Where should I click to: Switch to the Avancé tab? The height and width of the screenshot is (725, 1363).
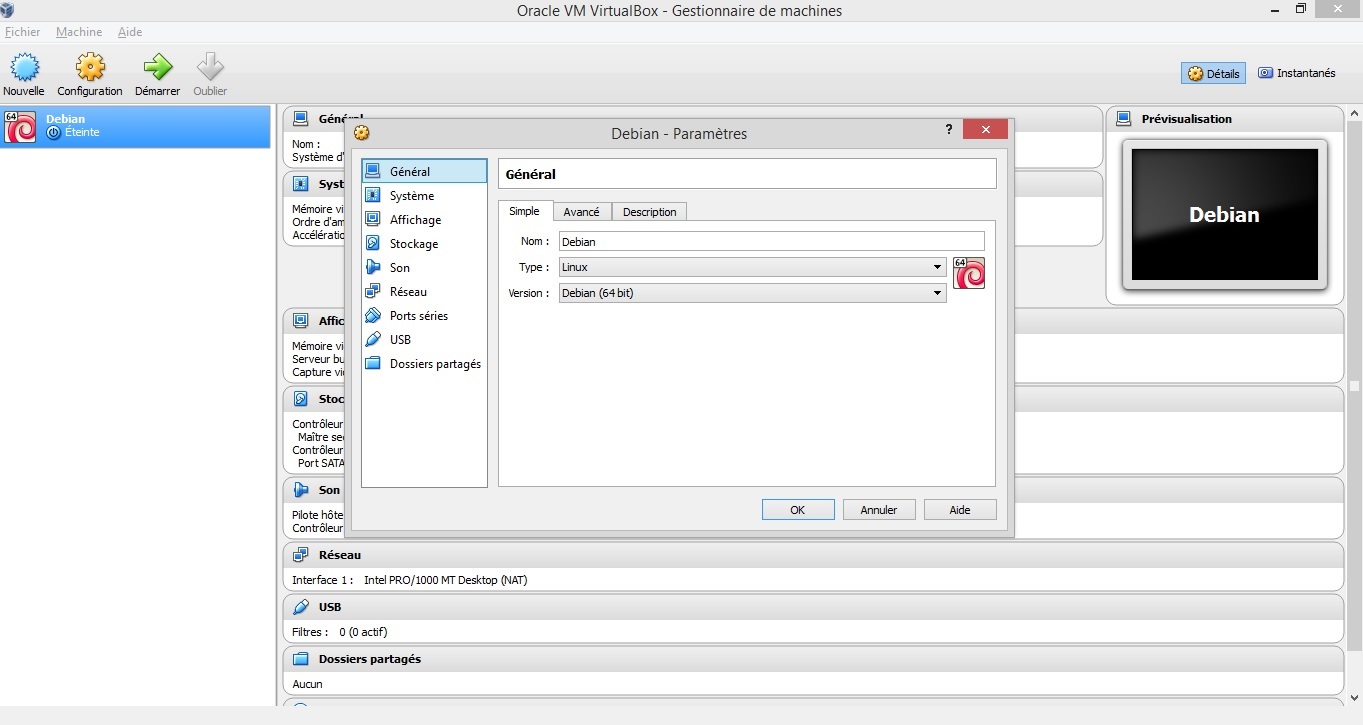tap(582, 212)
